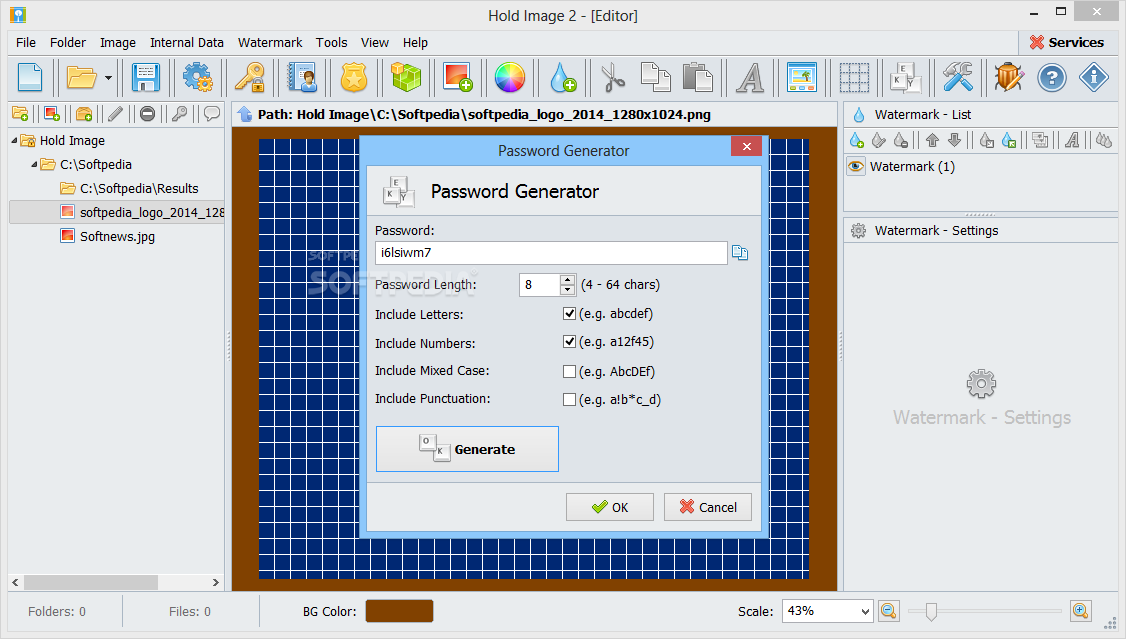Click the BG Color brown swatch
The width and height of the screenshot is (1126, 639).
coord(399,611)
